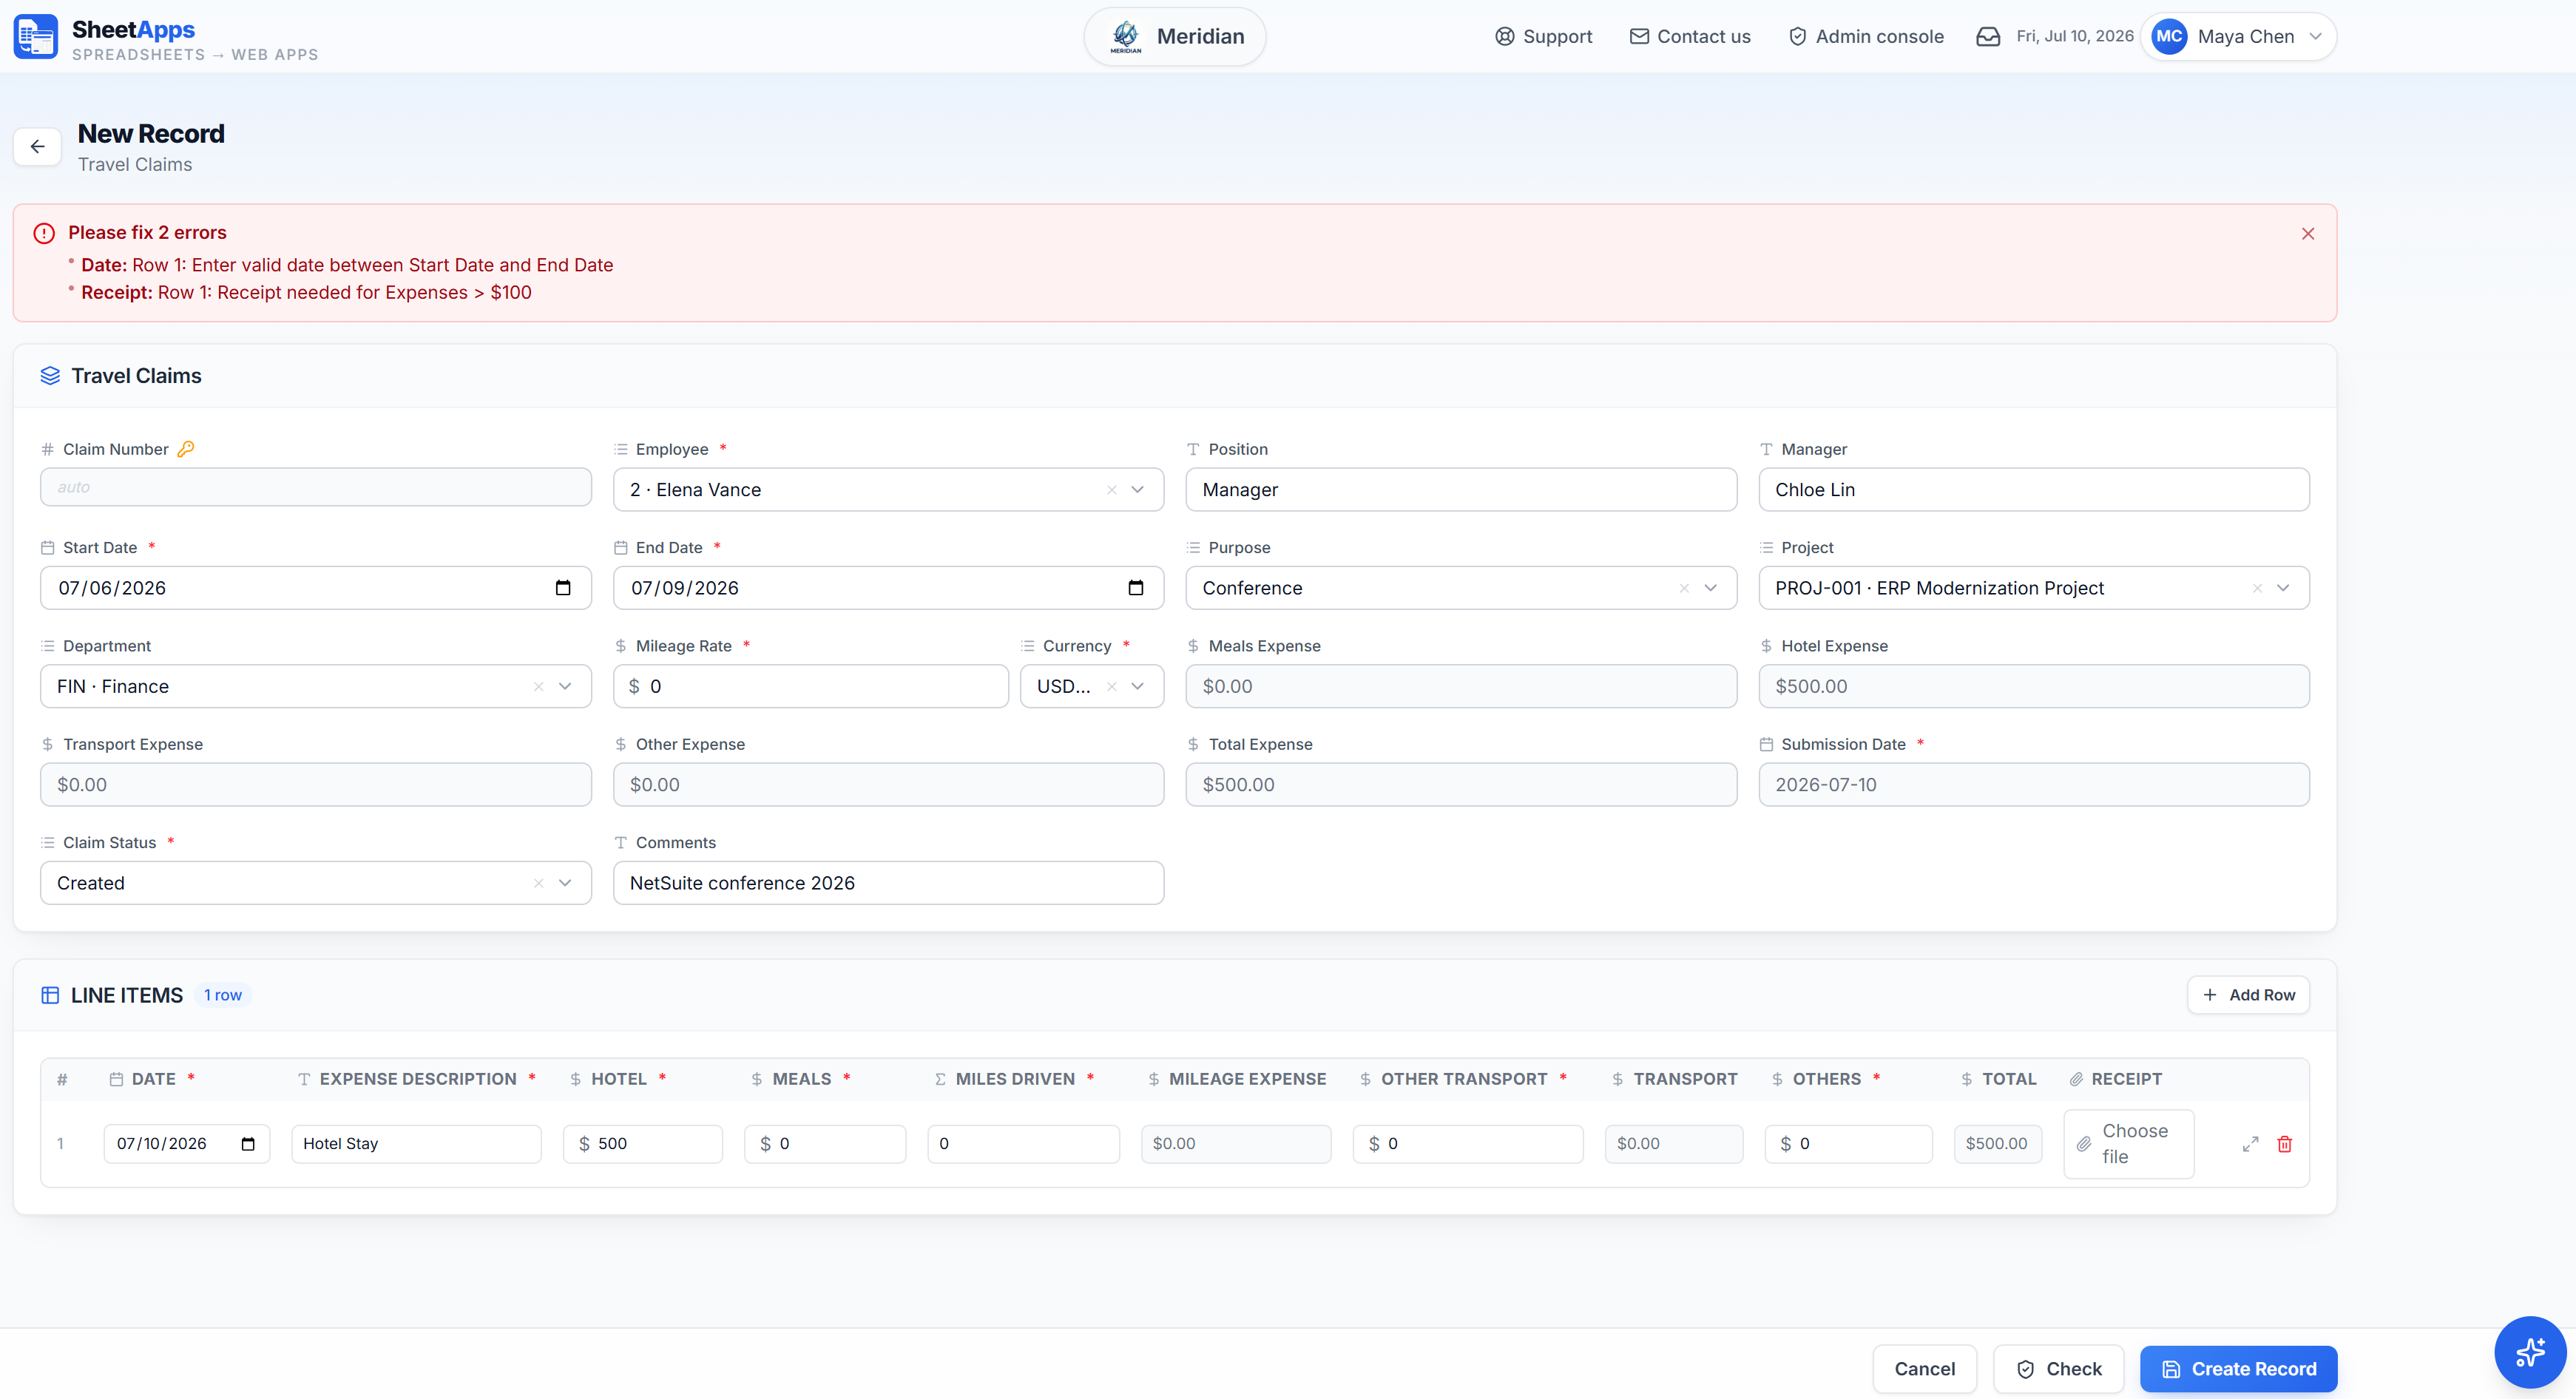Click the back arrow button
This screenshot has height=1399, width=2576.
coord(37,147)
